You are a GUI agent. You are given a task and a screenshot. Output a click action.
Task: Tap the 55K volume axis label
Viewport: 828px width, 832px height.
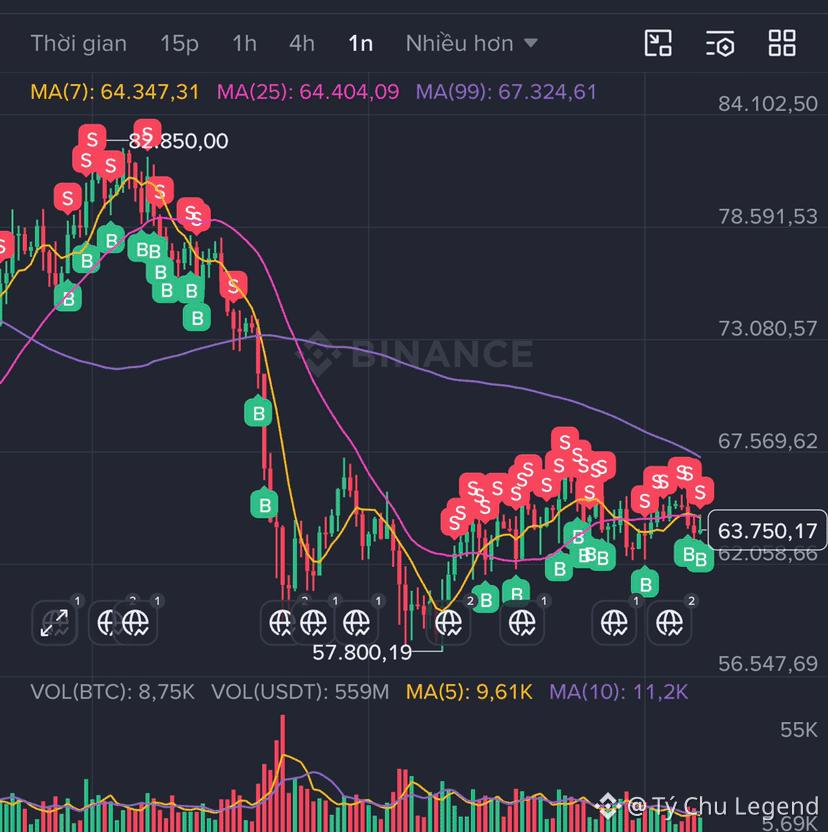[x=799, y=730]
